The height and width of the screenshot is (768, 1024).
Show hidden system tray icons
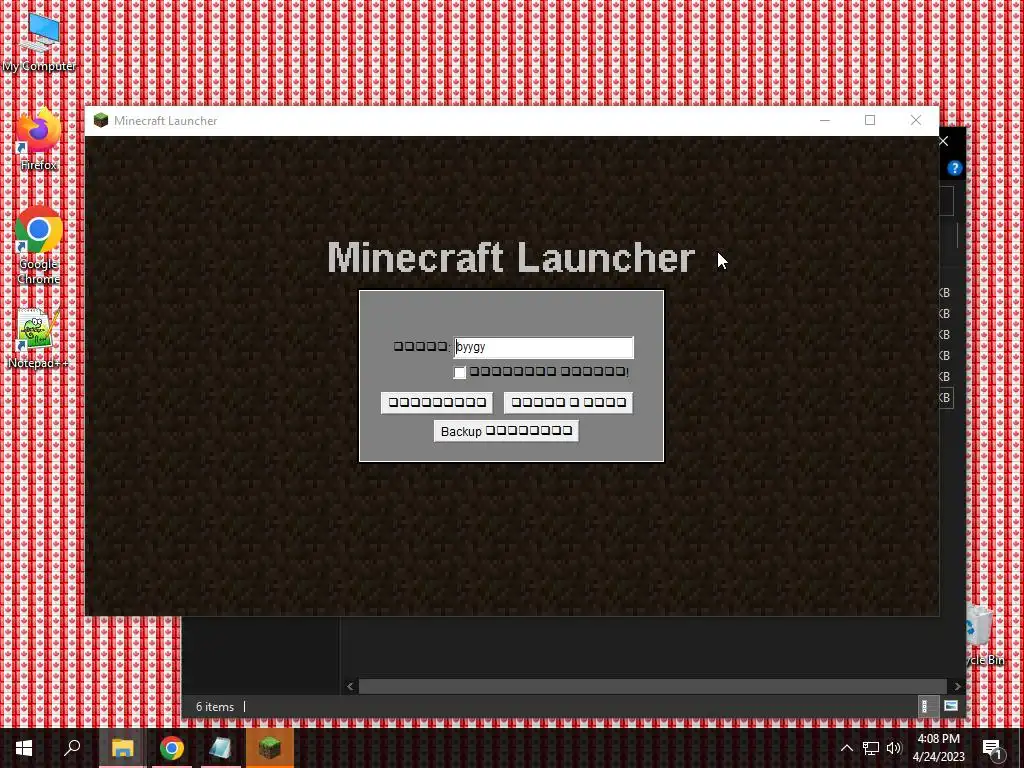(846, 748)
